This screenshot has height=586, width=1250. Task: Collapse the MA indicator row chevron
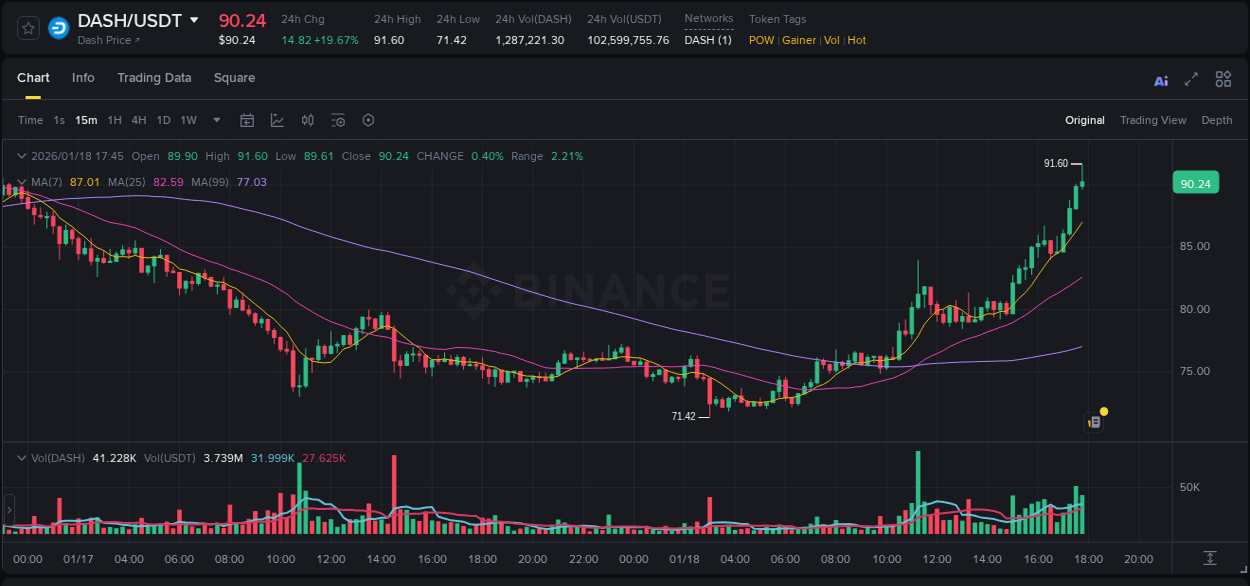(x=21, y=182)
